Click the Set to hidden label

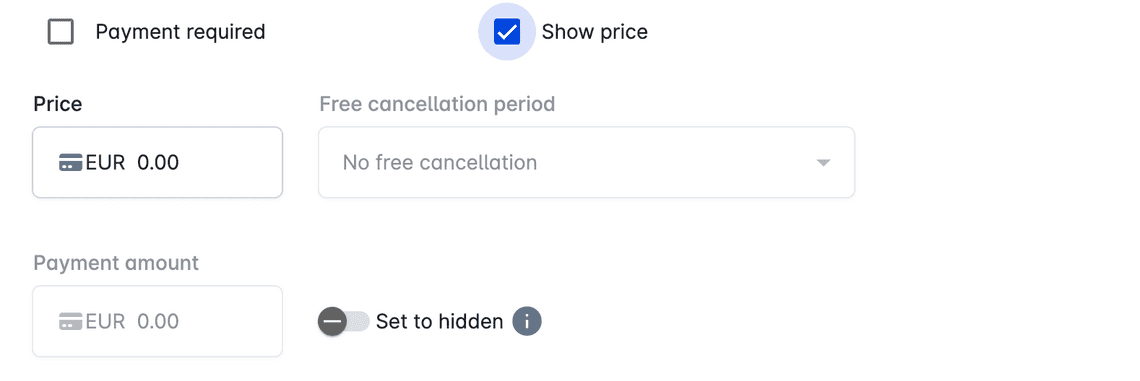439,321
